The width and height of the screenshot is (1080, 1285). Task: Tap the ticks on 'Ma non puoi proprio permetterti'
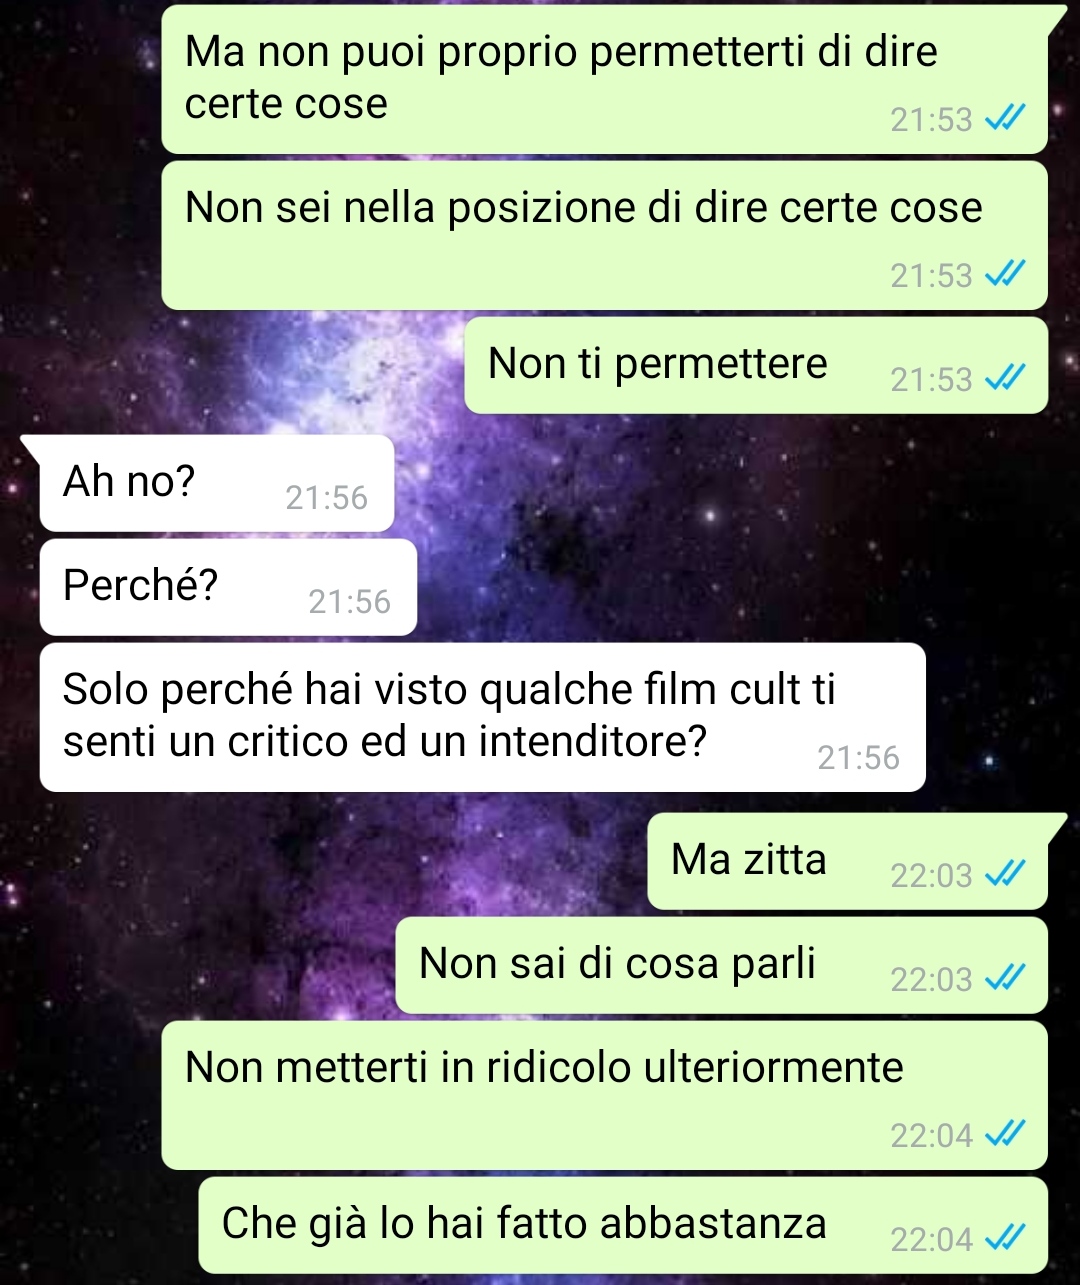[1005, 118]
